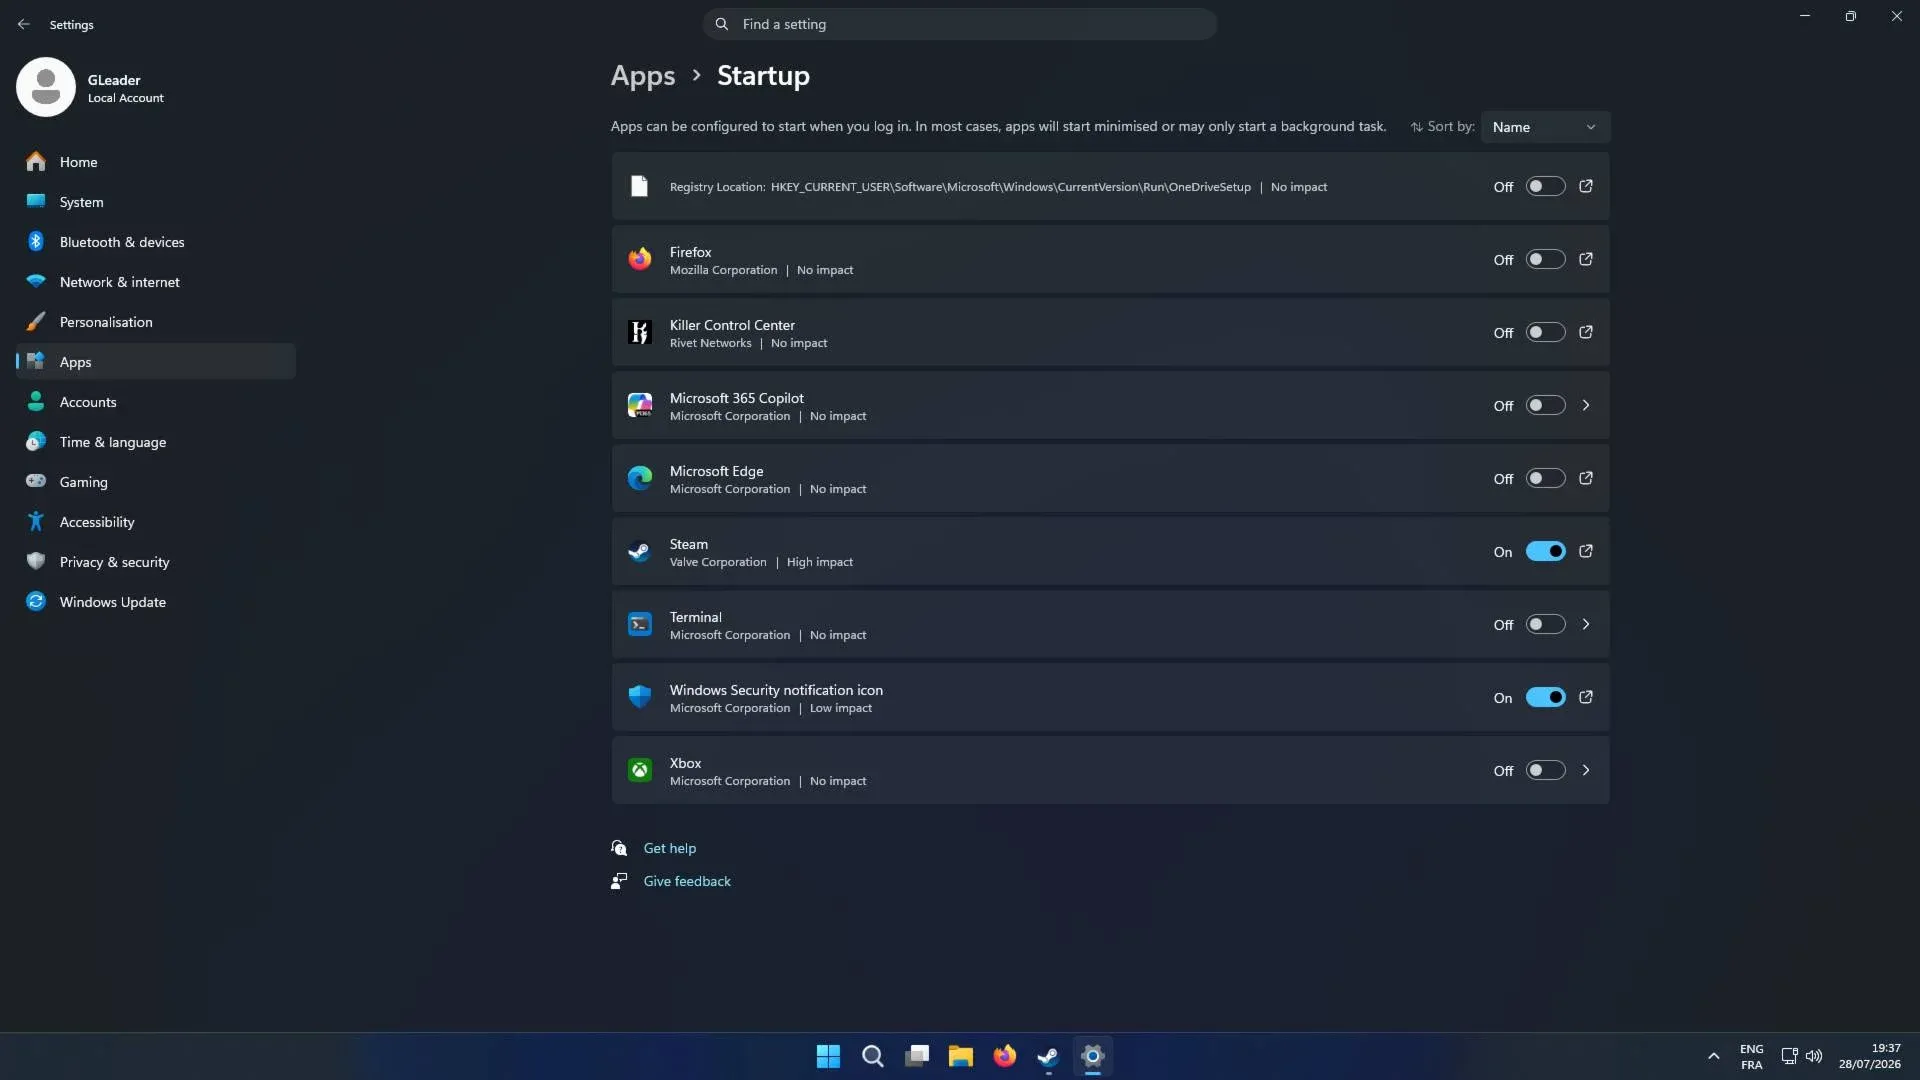Click the GLeader account avatar
This screenshot has width=1920, height=1080.
click(x=46, y=88)
